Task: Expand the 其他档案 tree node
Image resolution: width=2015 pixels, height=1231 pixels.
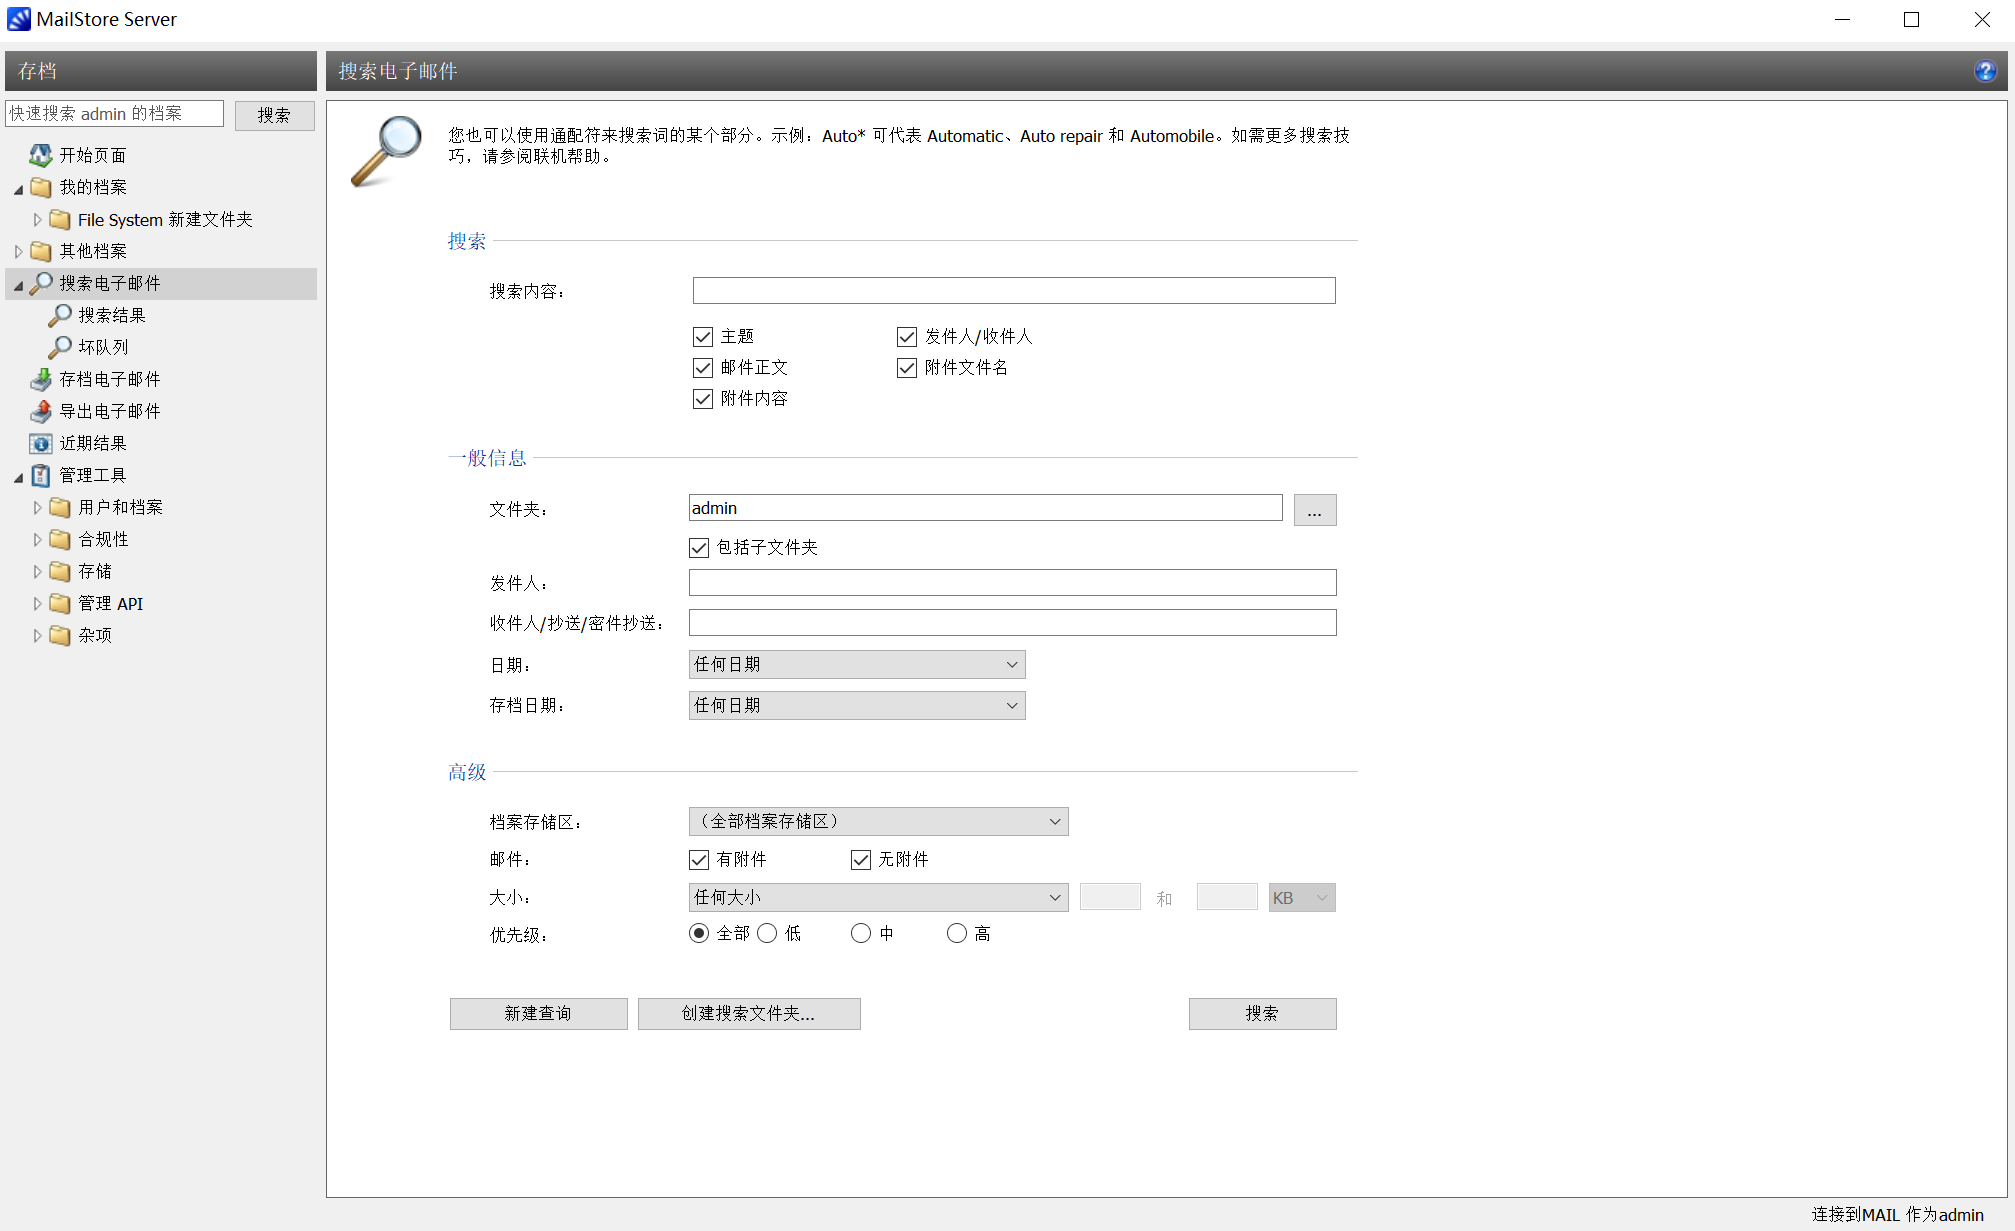Action: (x=18, y=252)
